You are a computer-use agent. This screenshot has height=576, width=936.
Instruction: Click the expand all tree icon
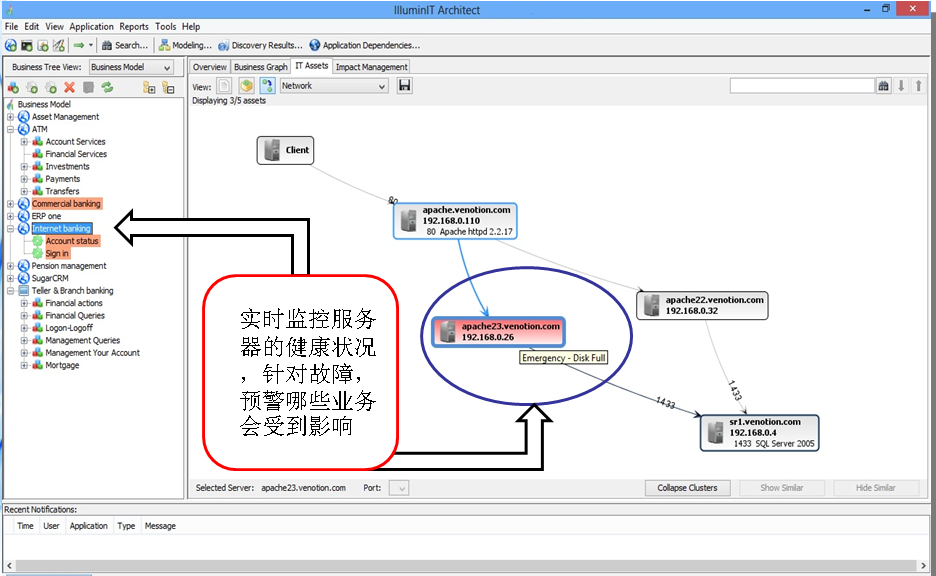149,88
